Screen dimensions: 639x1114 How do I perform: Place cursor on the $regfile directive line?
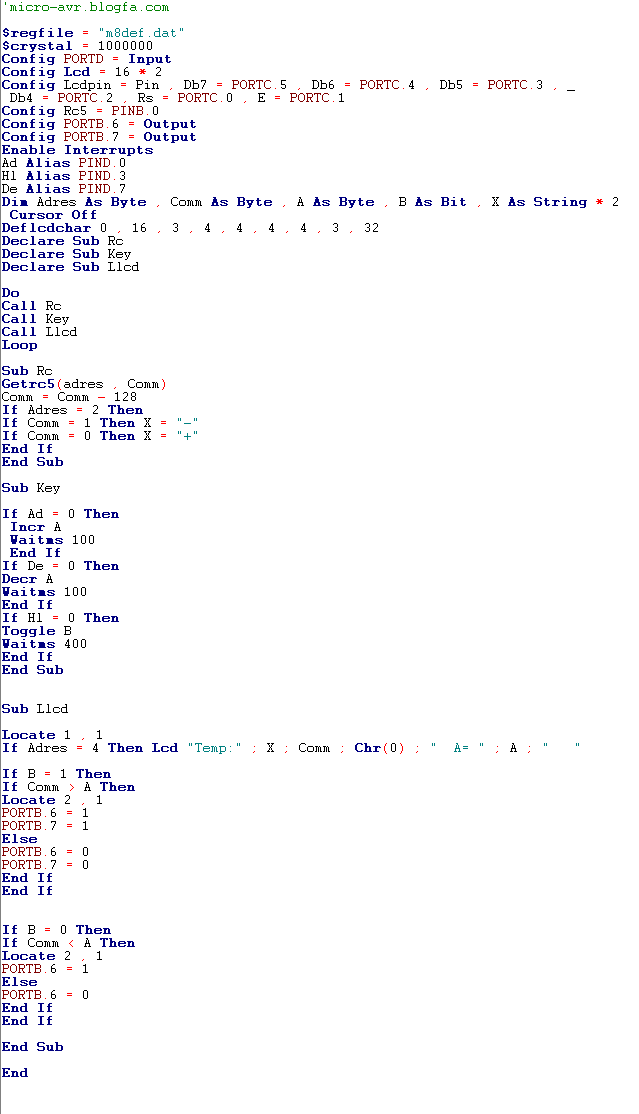(x=93, y=33)
